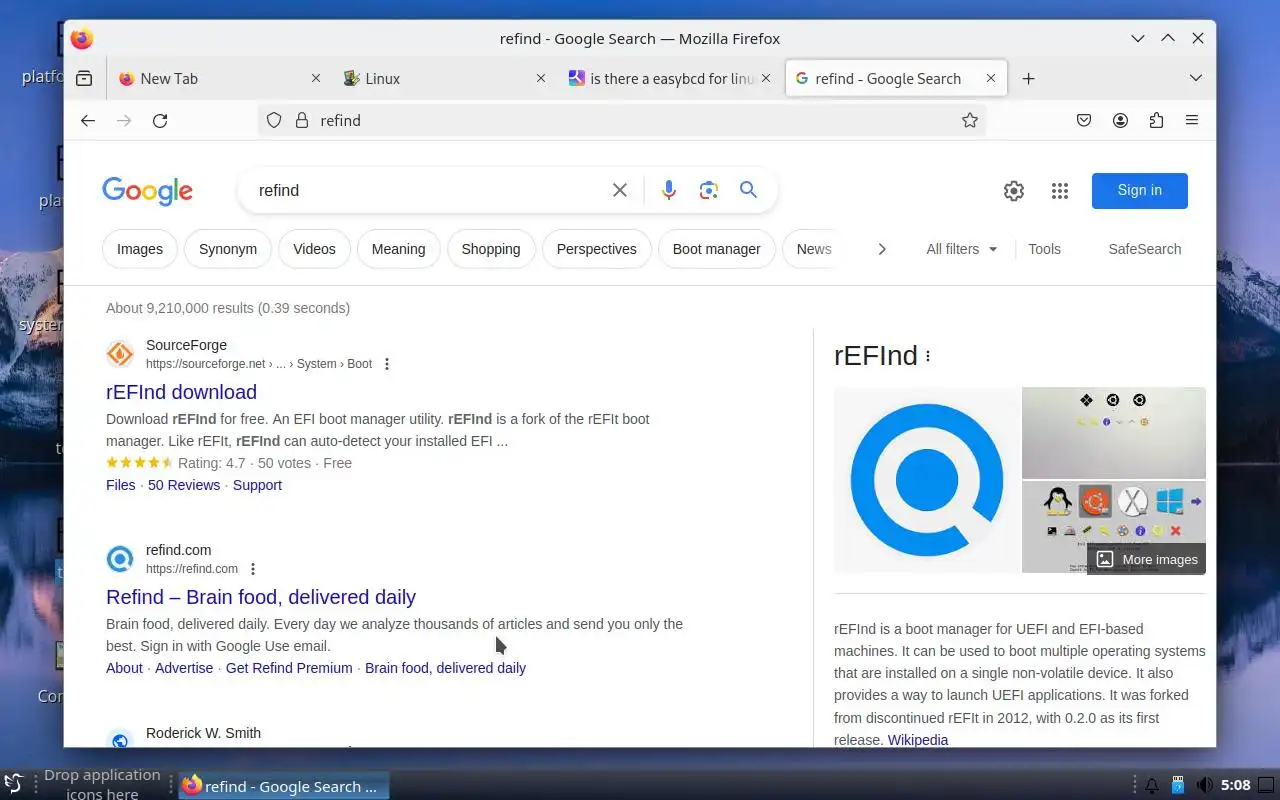1280x800 pixels.
Task: Open Get Refind Premium link
Action: pyautogui.click(x=289, y=668)
